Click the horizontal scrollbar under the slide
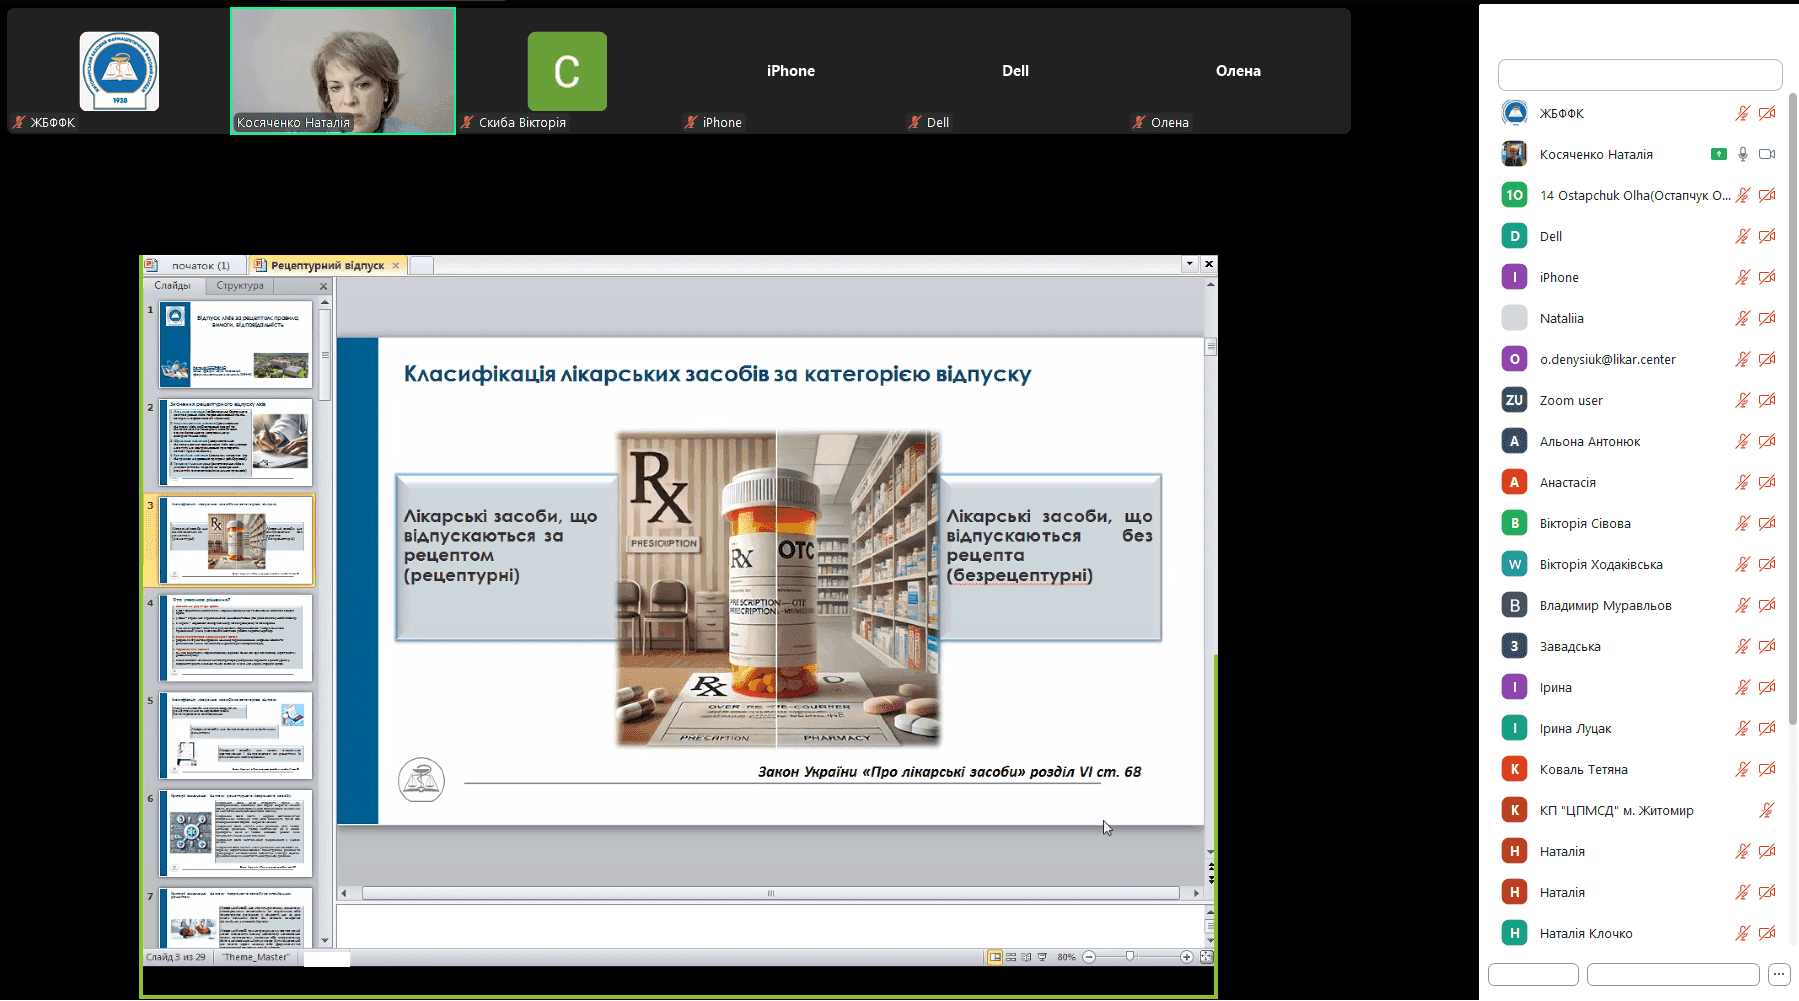The height and width of the screenshot is (1001, 1799). tap(770, 893)
